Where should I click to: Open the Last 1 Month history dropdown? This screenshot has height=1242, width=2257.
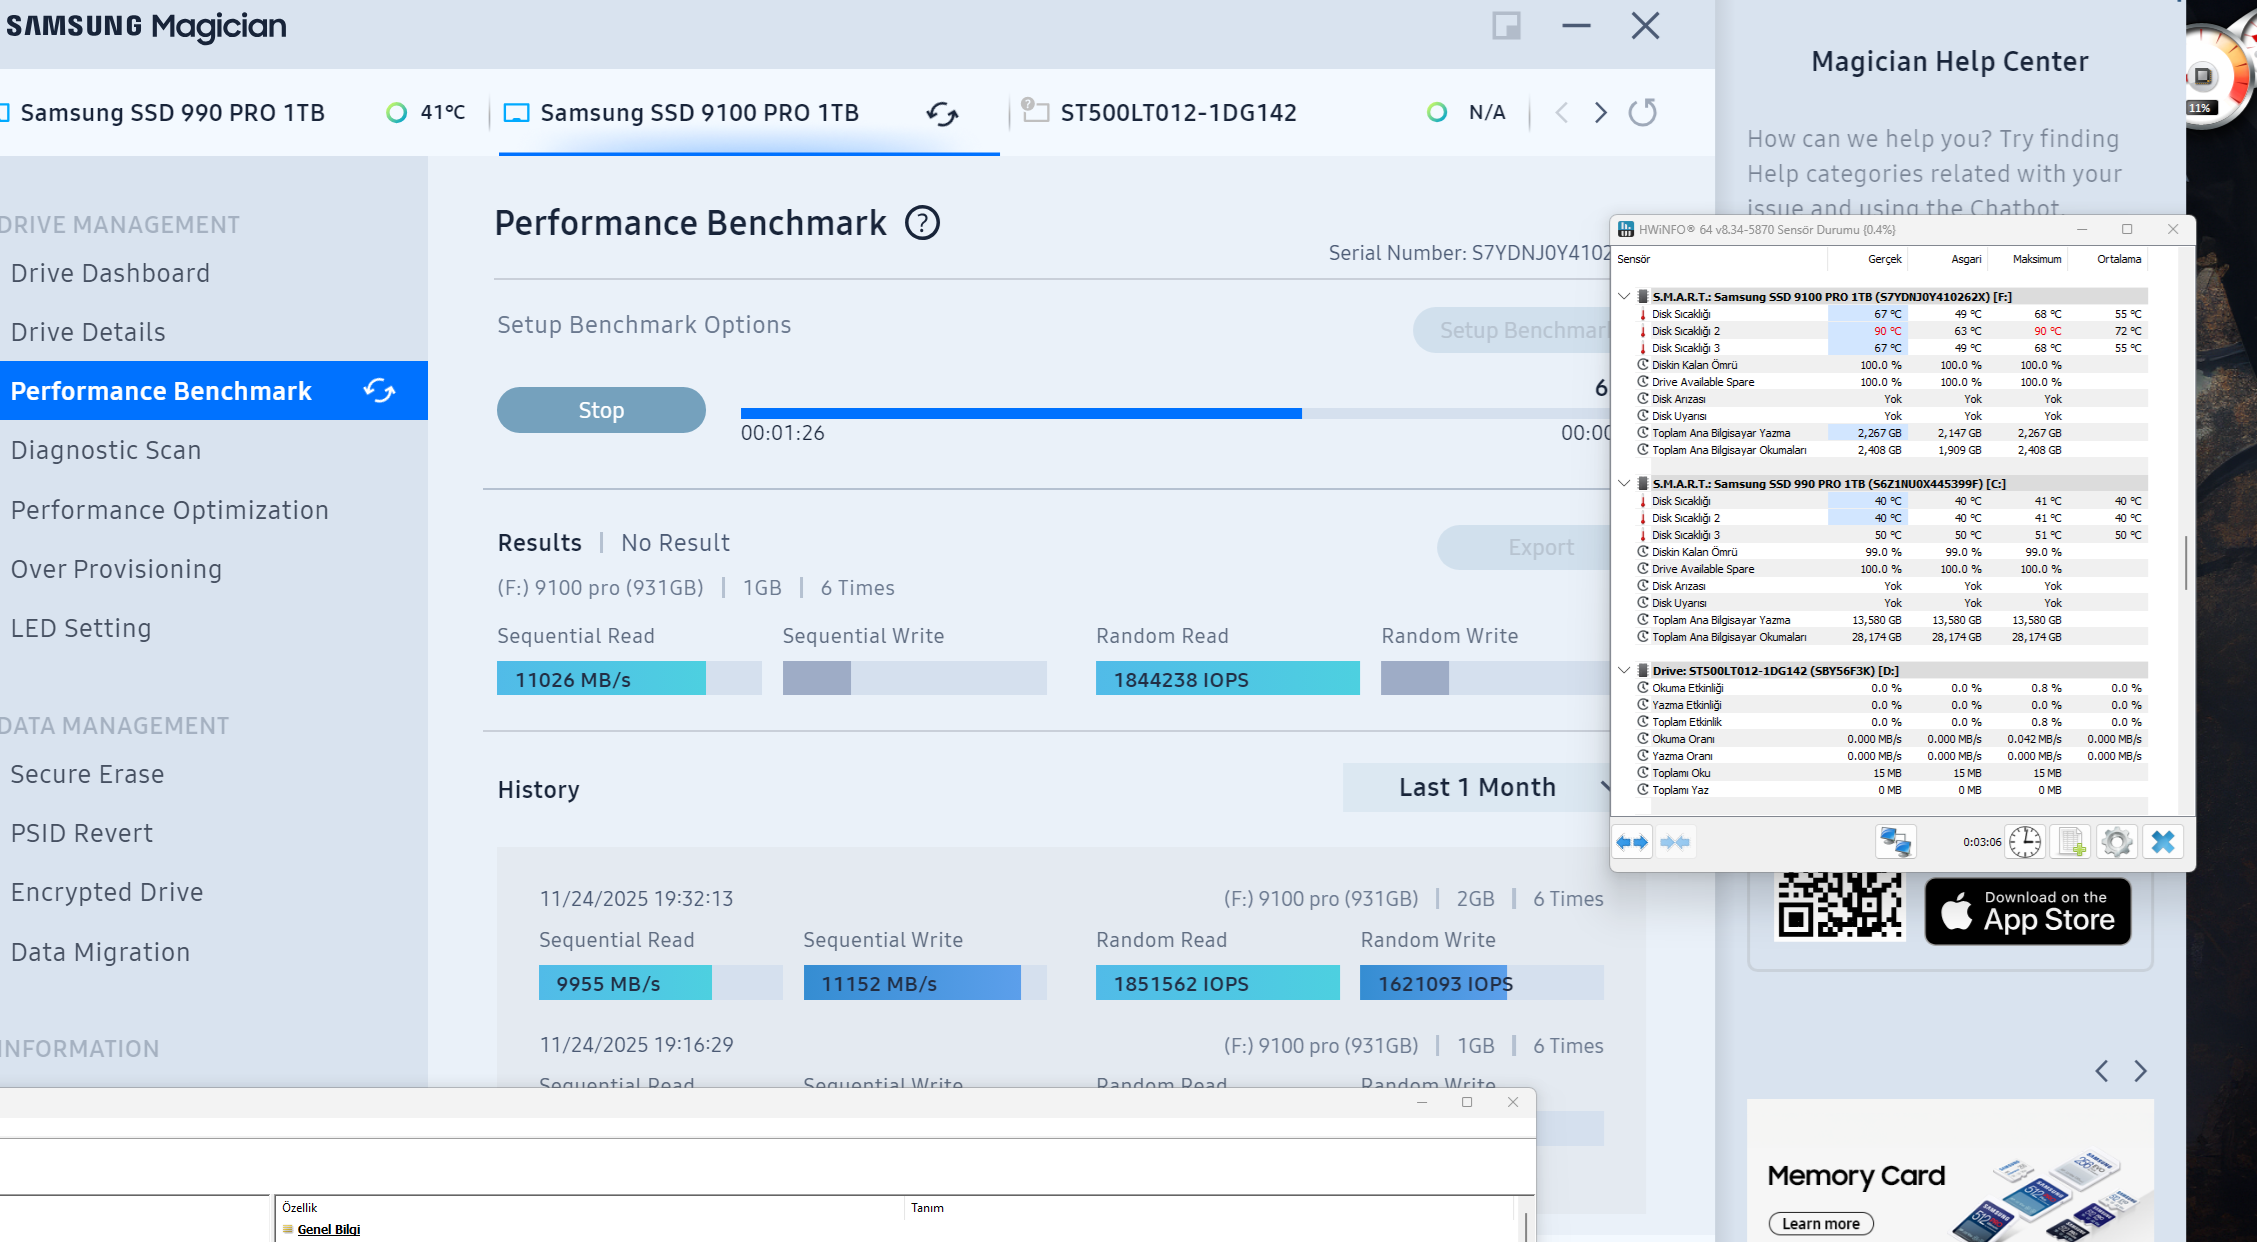click(1478, 788)
